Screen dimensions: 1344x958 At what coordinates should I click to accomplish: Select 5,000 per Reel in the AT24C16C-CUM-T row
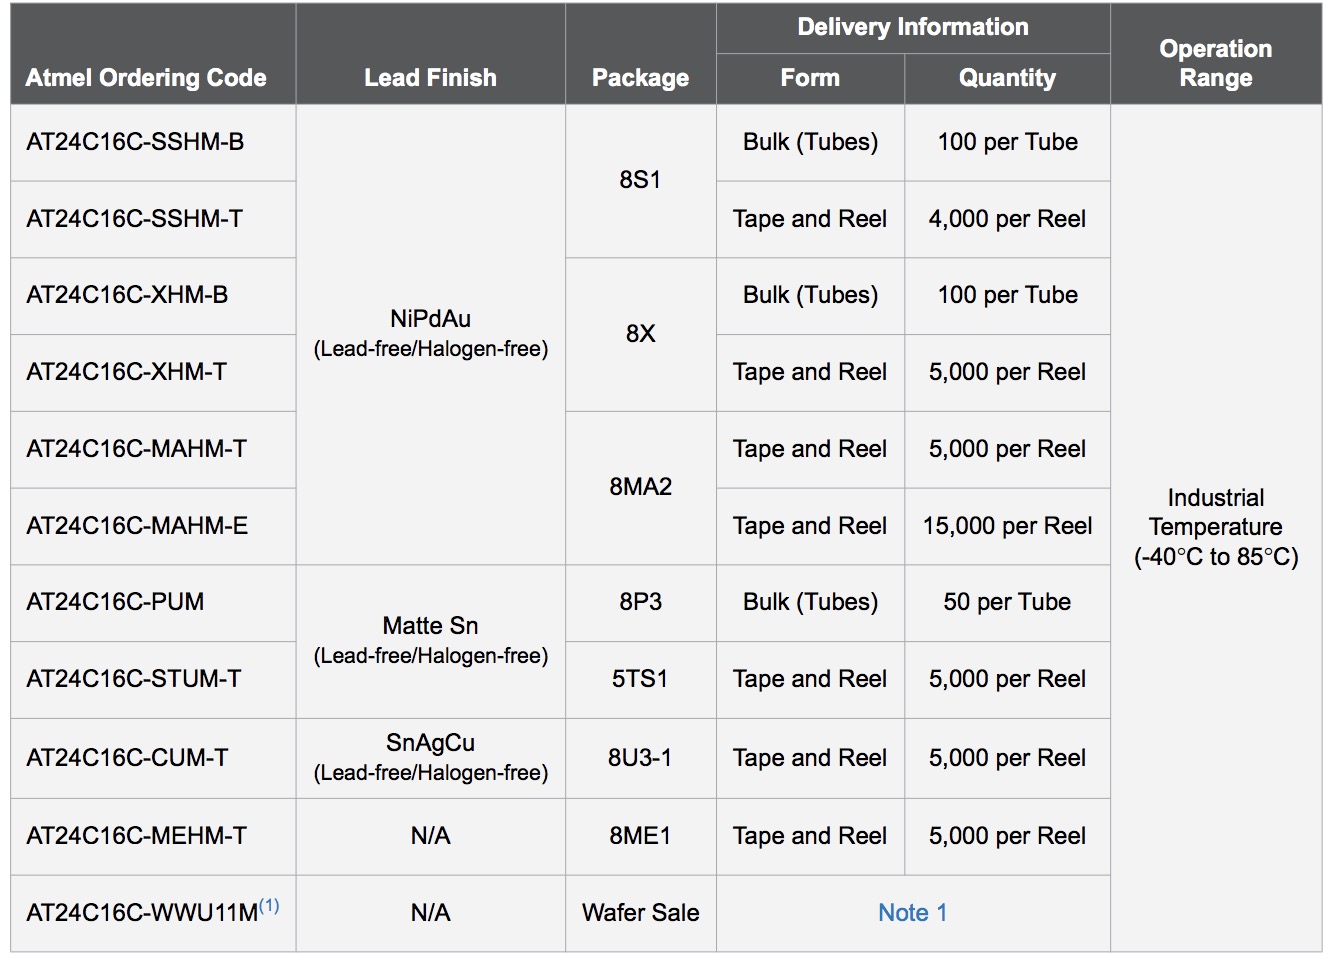pos(1007,758)
